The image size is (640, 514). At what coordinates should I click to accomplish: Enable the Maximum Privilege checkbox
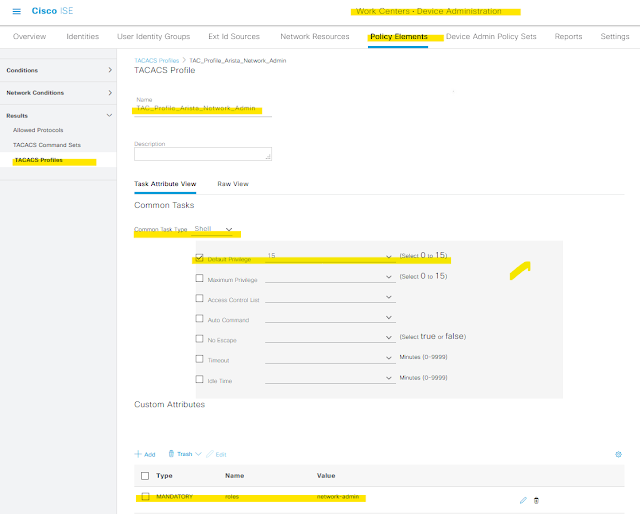click(x=199, y=278)
